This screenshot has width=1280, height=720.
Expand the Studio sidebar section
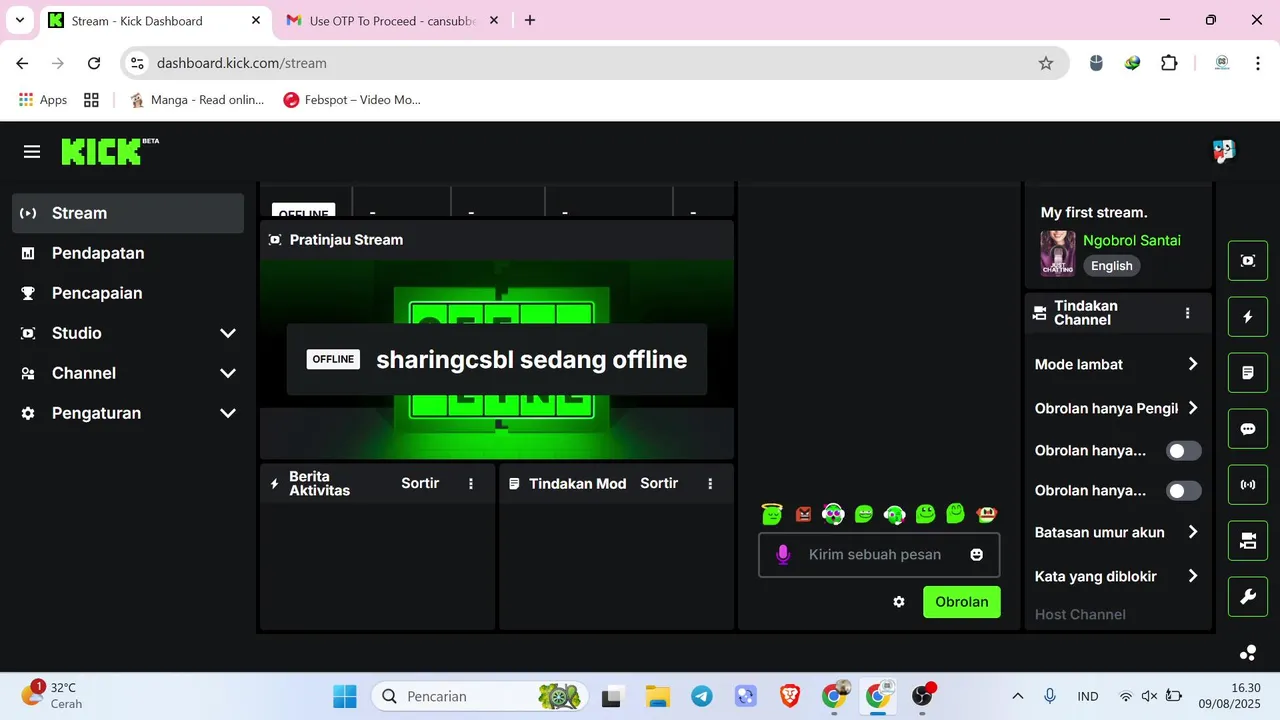coord(128,333)
